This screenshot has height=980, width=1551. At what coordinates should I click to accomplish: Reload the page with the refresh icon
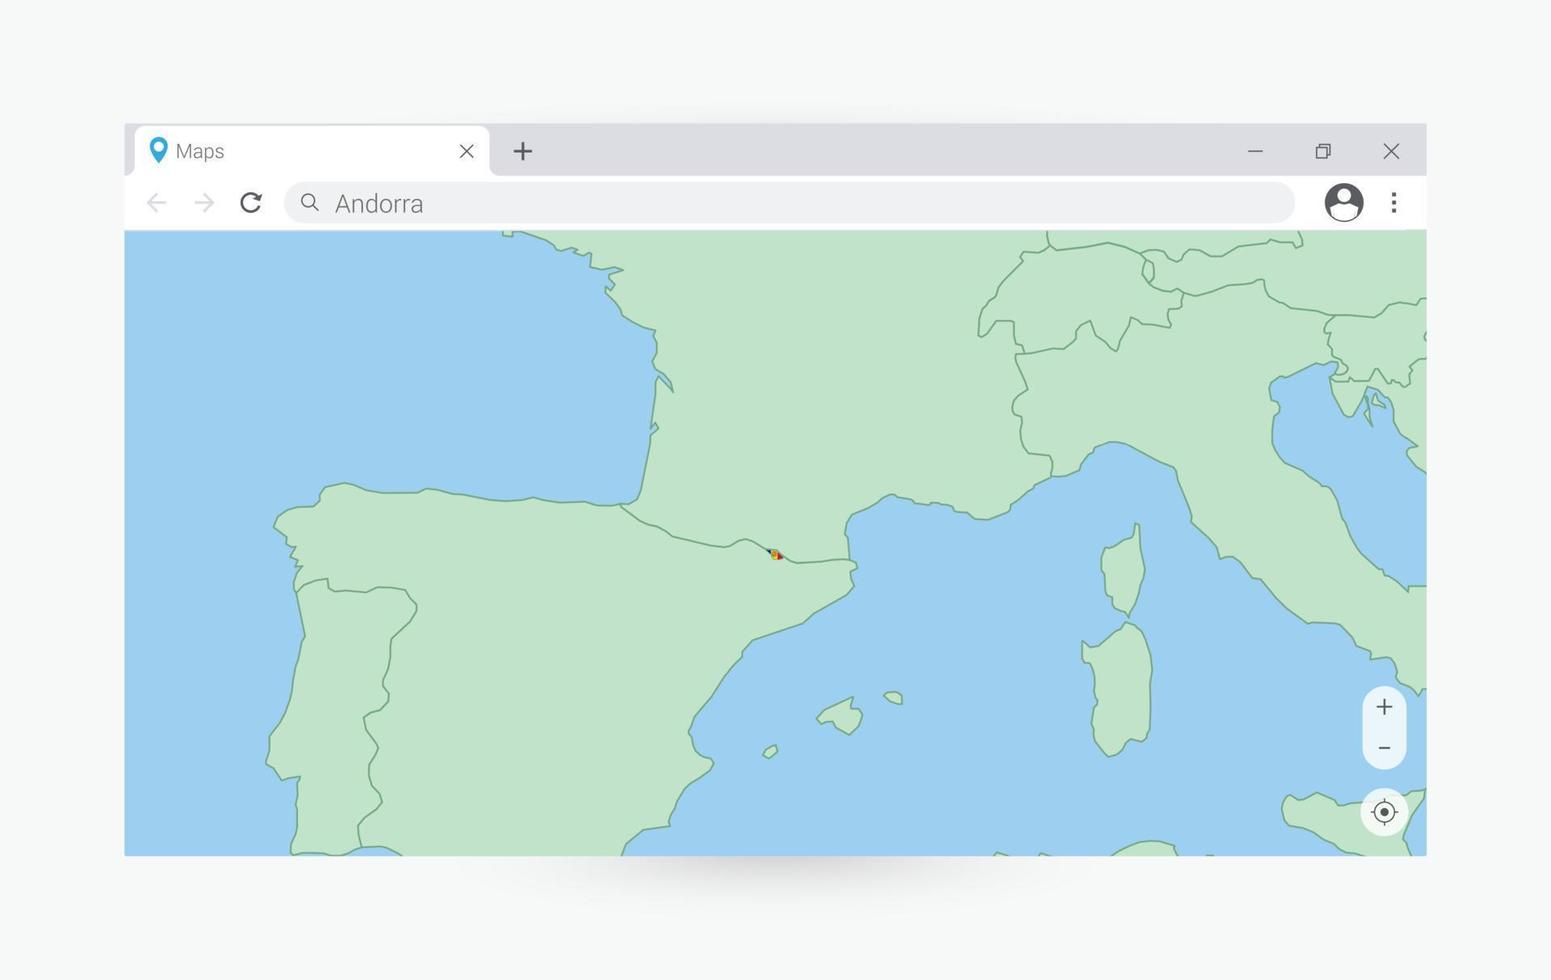point(251,203)
